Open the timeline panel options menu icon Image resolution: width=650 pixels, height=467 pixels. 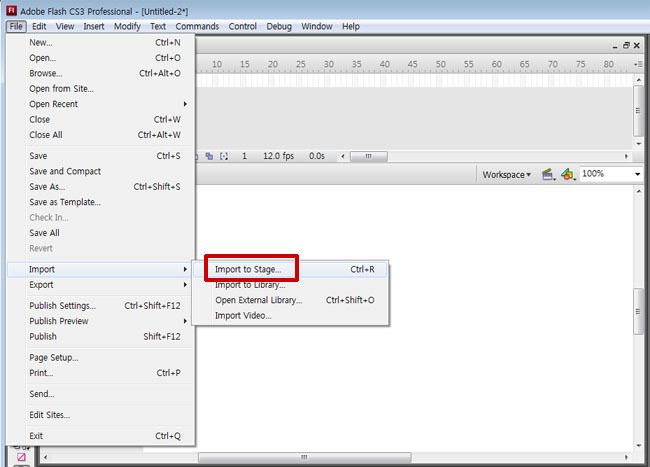(638, 64)
